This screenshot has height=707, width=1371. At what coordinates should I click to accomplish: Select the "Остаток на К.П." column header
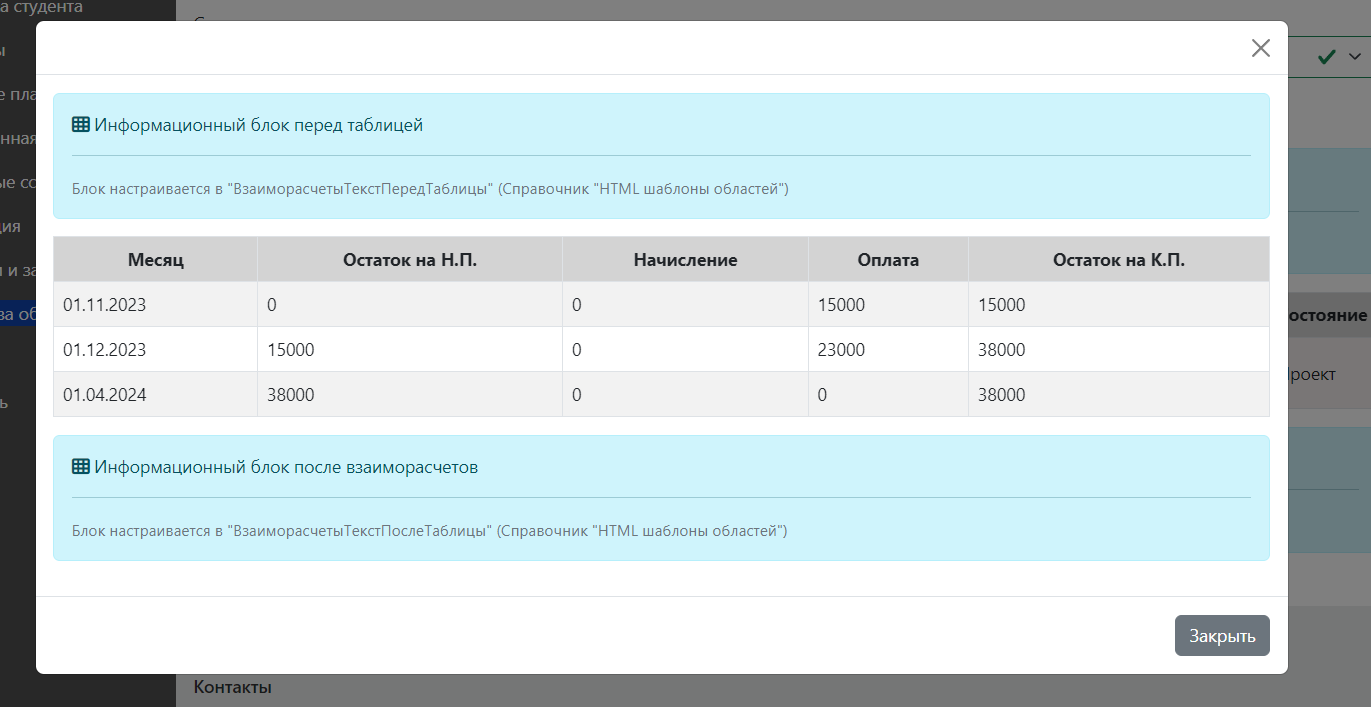click(1118, 260)
